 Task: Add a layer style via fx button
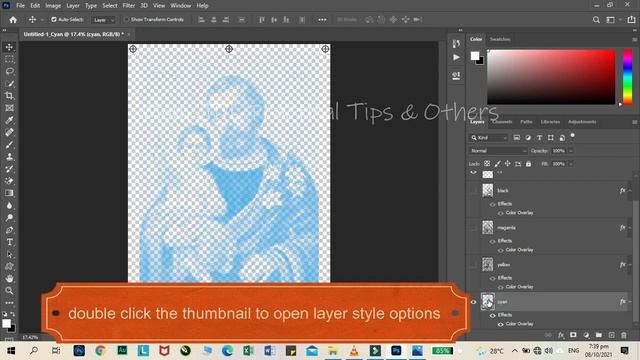click(561, 335)
